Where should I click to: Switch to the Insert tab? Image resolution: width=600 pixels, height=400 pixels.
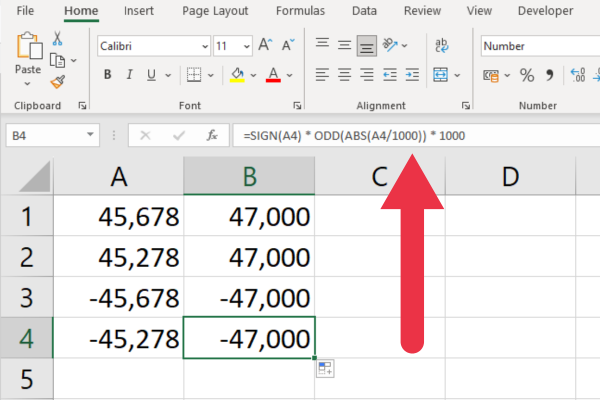click(139, 11)
